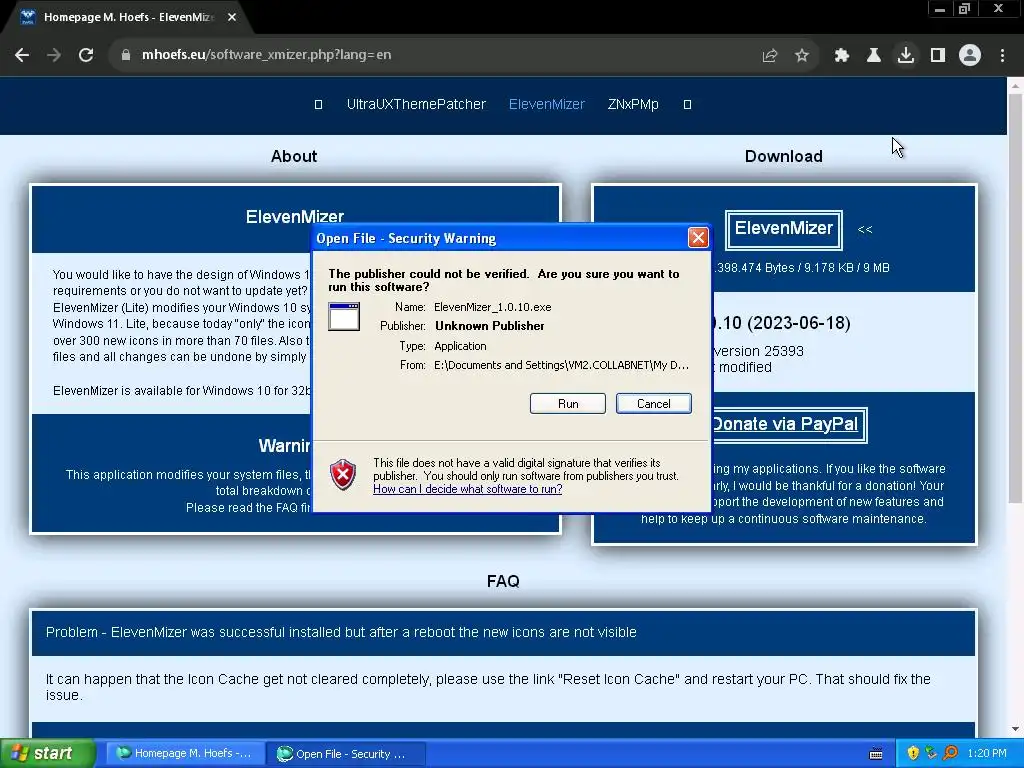
Task: Reload the page with the refresh icon
Action: [x=86, y=56]
